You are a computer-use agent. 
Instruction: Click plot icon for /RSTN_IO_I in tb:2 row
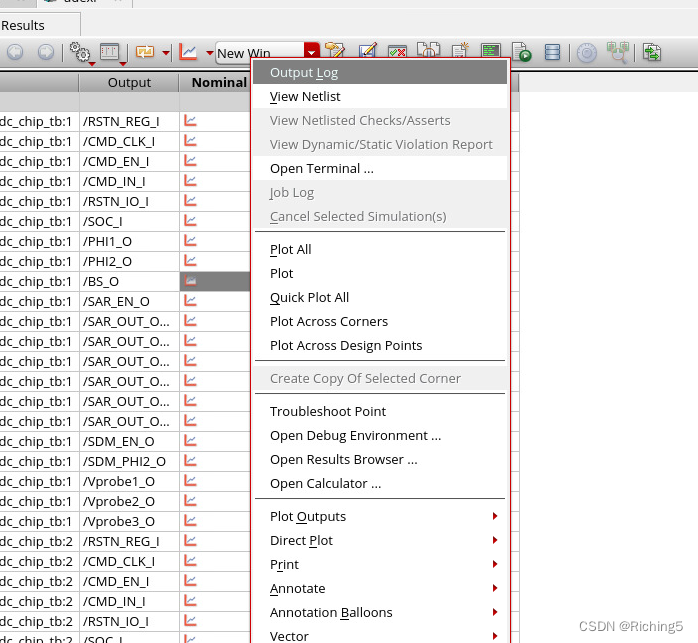tap(191, 621)
